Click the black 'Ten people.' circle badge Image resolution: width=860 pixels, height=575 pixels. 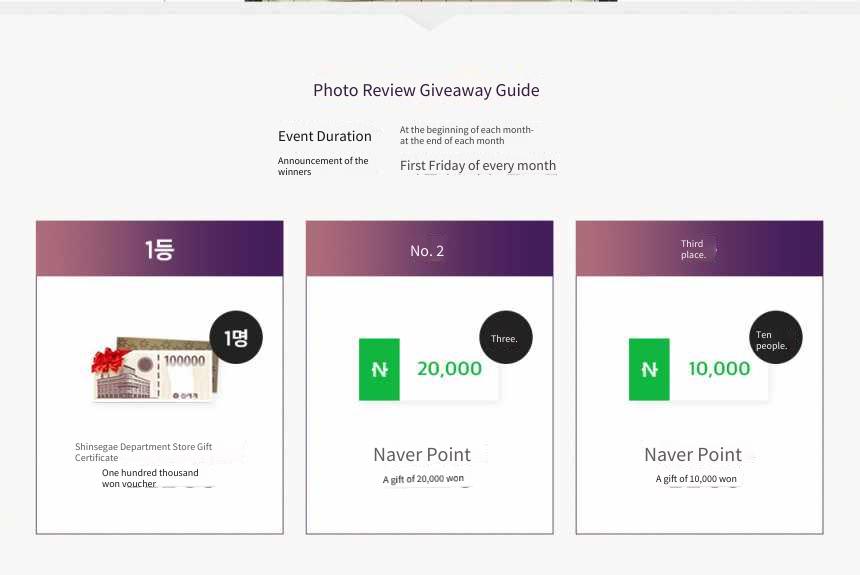click(x=776, y=337)
